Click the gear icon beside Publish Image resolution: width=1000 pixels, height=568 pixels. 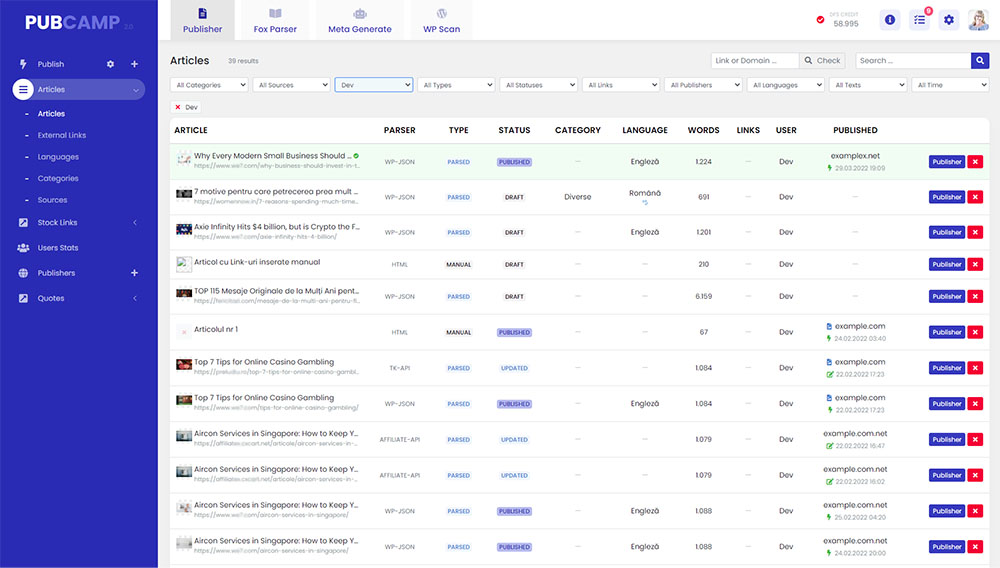tap(110, 64)
